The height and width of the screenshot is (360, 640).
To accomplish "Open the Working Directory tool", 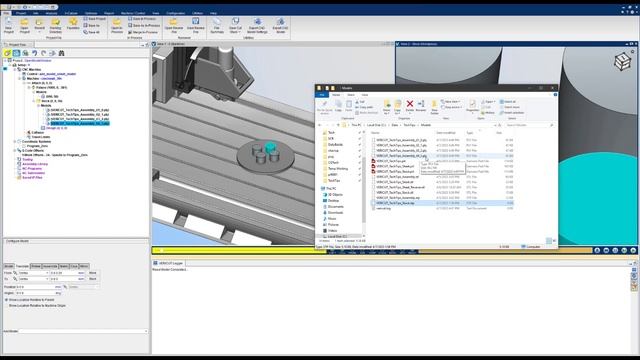I will pyautogui.click(x=56, y=26).
